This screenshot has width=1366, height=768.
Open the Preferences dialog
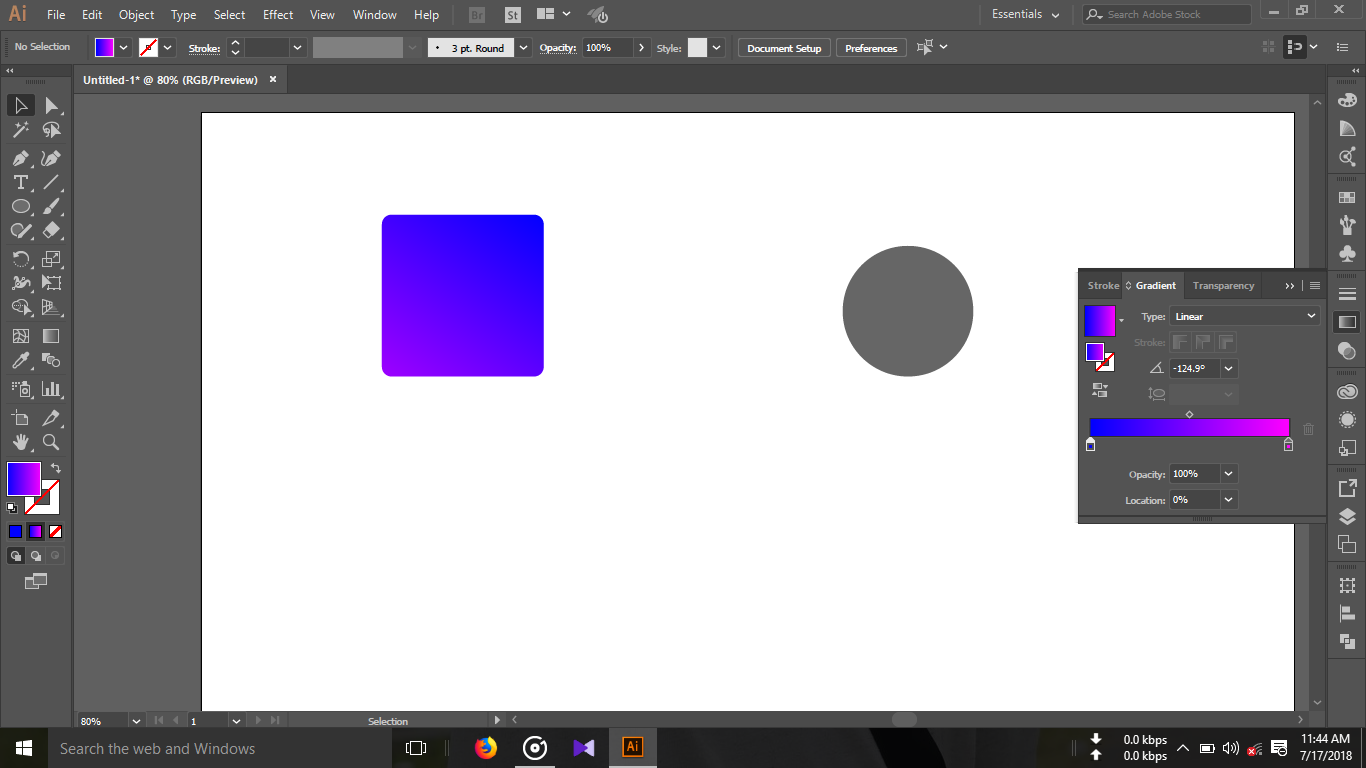(x=869, y=47)
